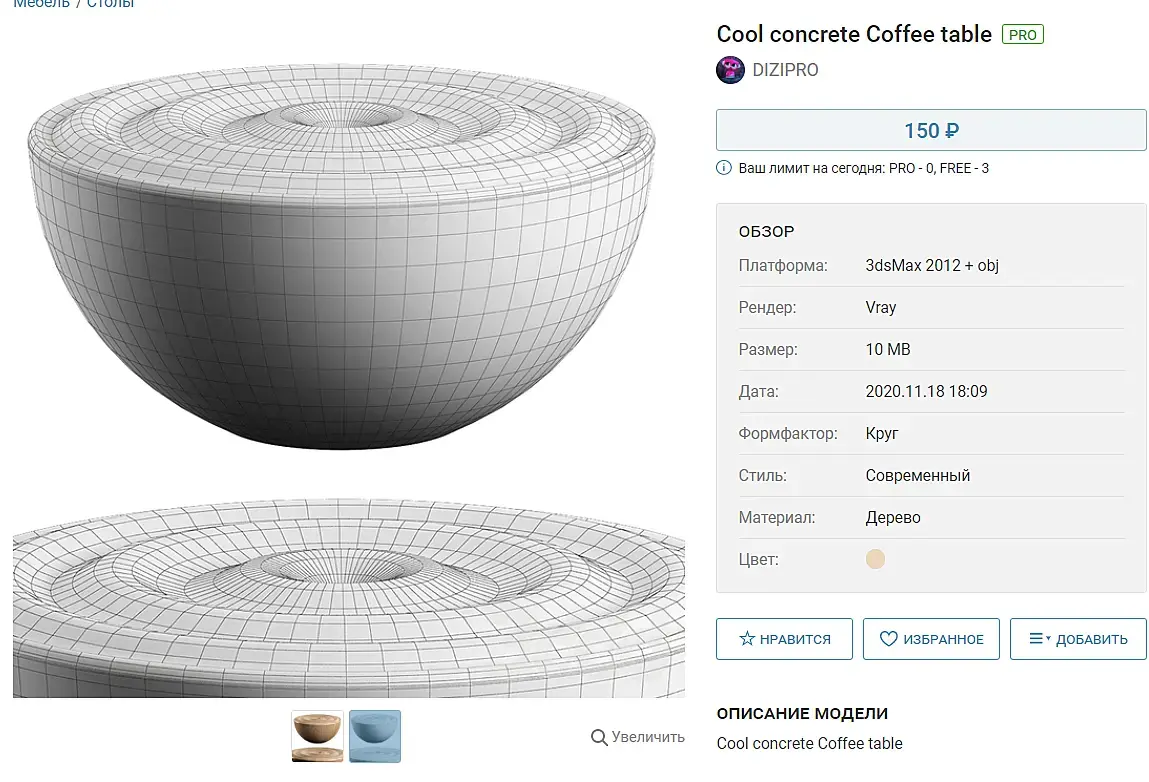Image resolution: width=1149 pixels, height=782 pixels.
Task: Go to the Столы breadcrumb category
Action: pos(110,4)
